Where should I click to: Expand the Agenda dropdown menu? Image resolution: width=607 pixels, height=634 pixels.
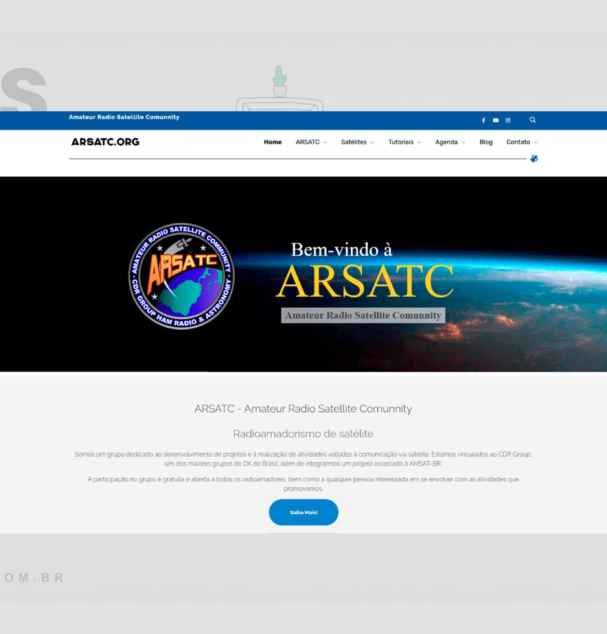pos(450,142)
